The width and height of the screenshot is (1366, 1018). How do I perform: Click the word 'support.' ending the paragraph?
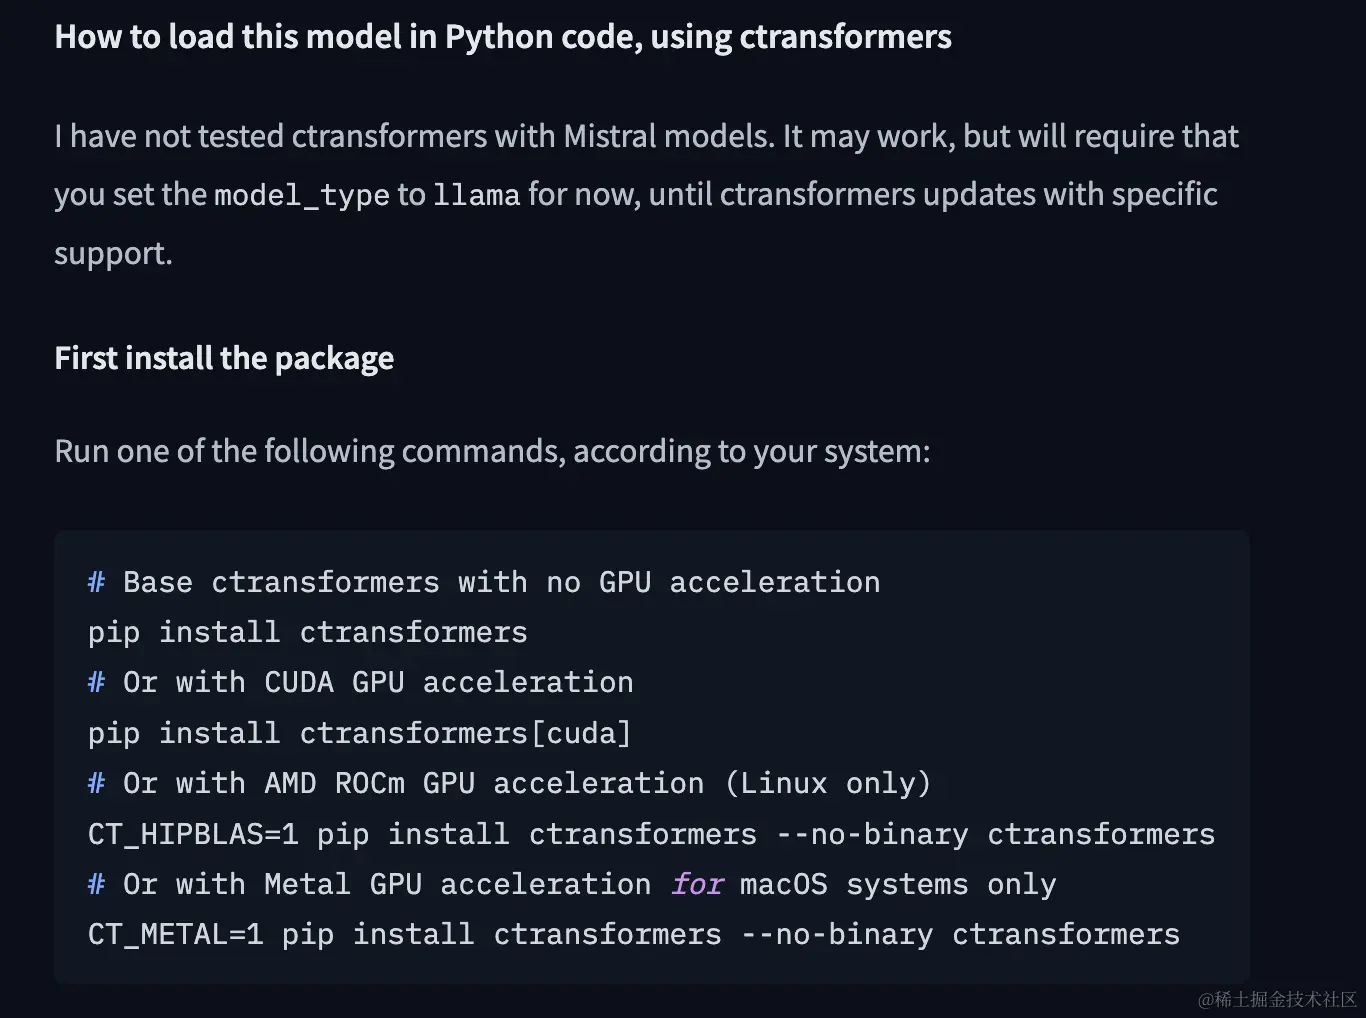(x=113, y=253)
